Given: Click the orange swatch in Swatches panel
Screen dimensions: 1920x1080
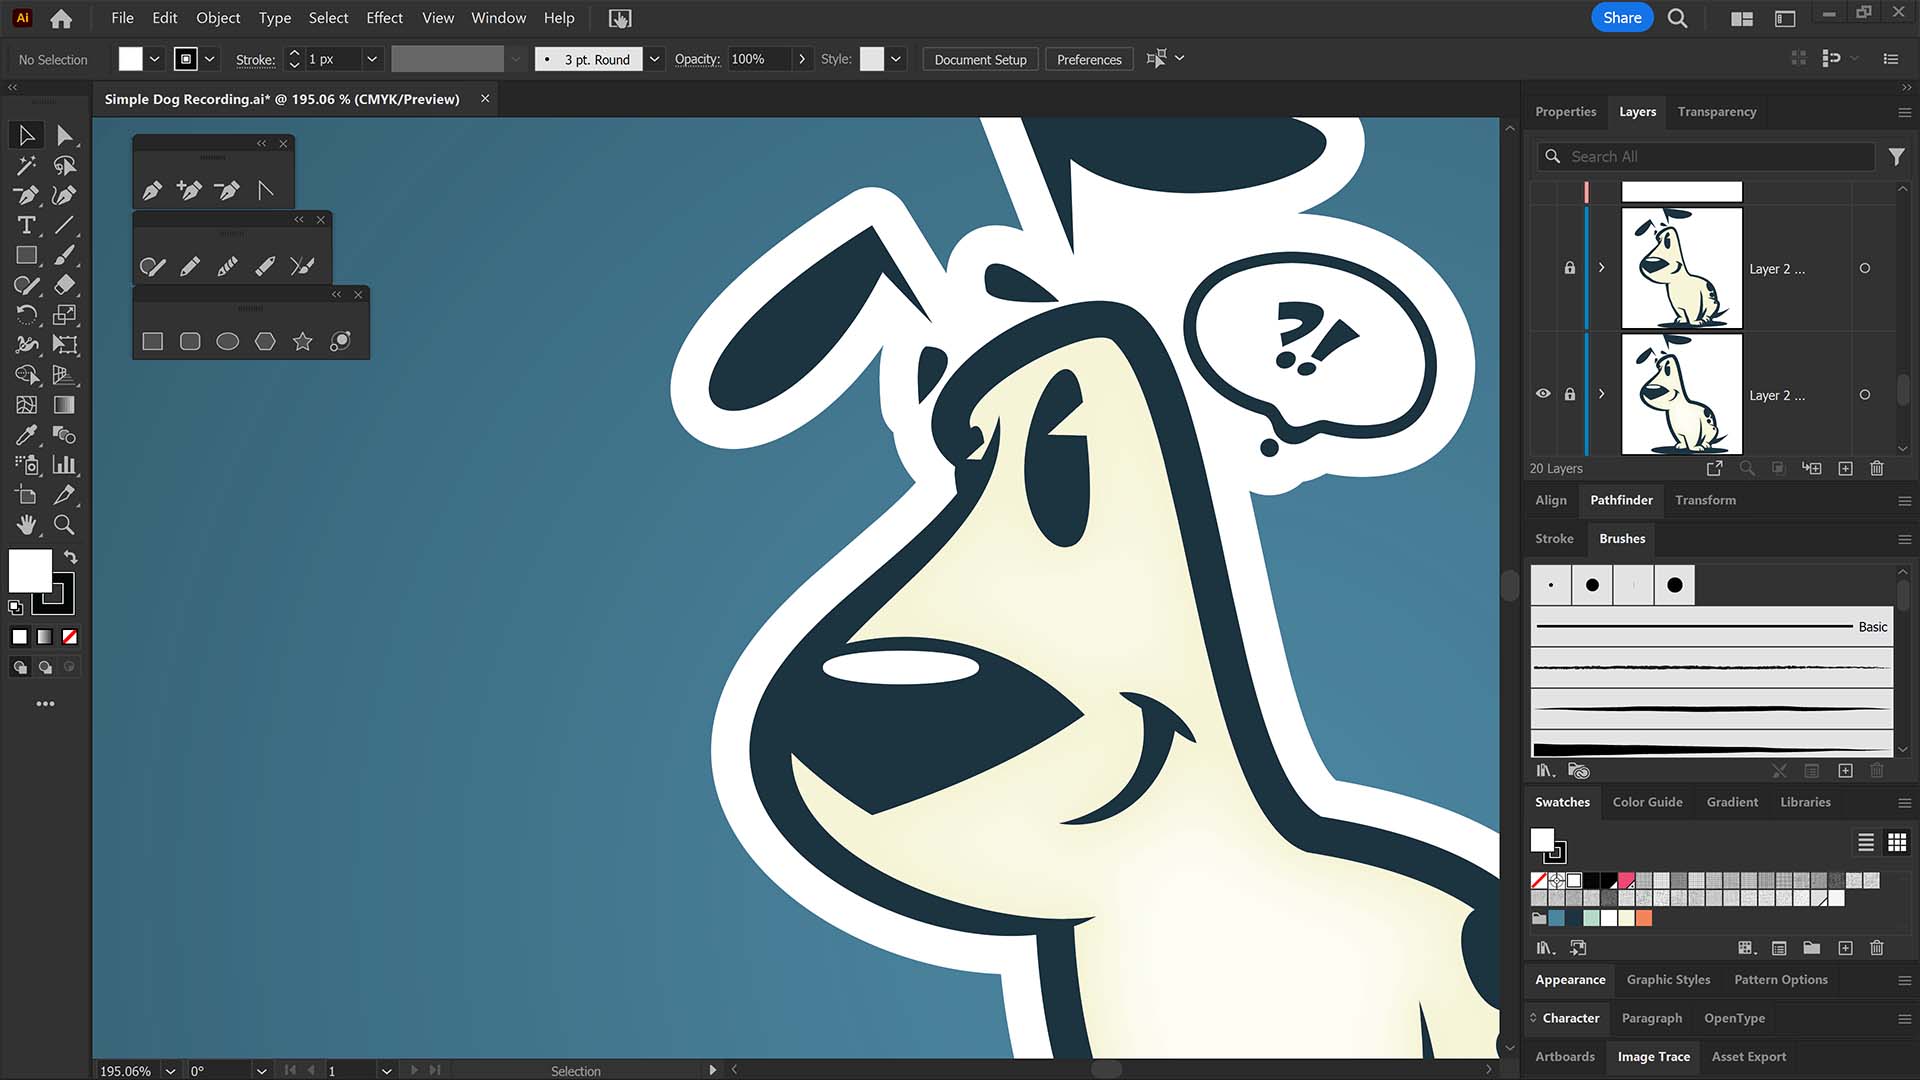Looking at the screenshot, I should click(1644, 918).
